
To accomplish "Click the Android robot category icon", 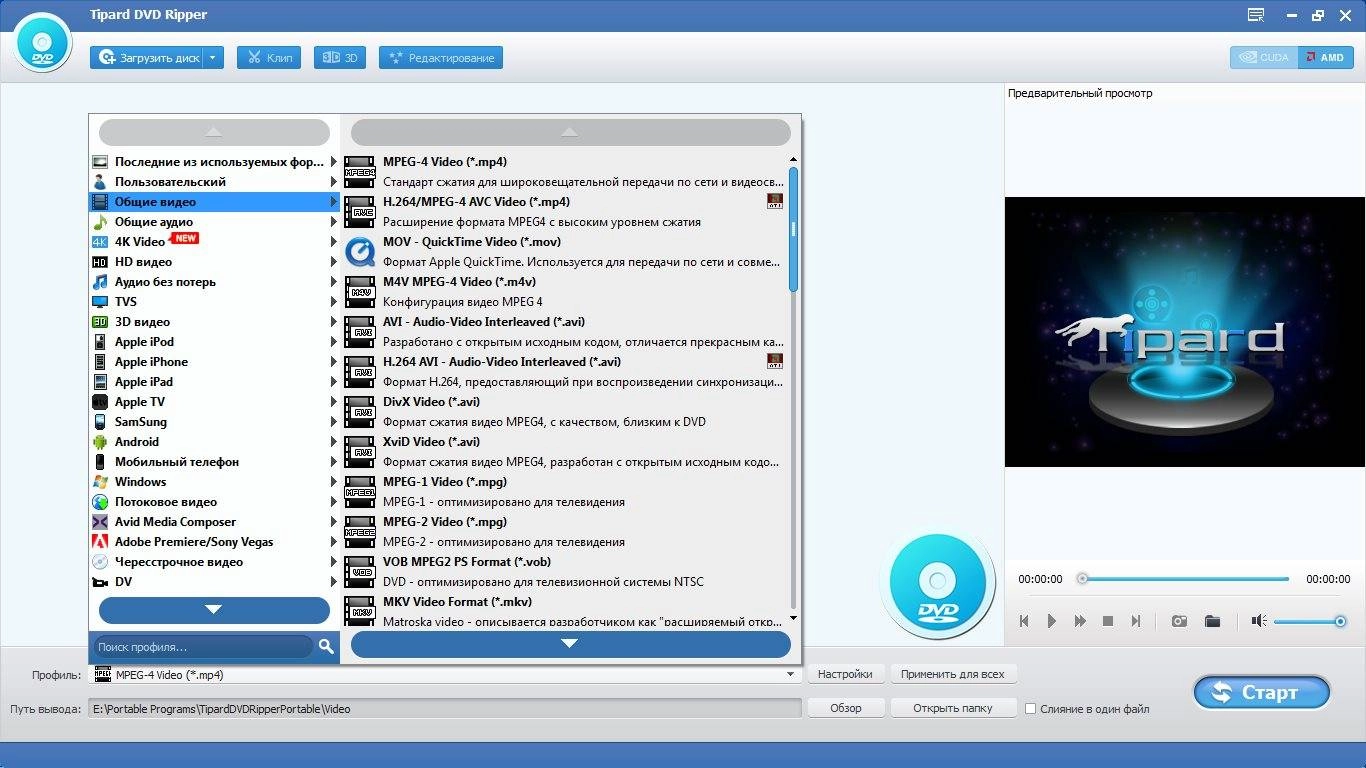I will coord(100,442).
